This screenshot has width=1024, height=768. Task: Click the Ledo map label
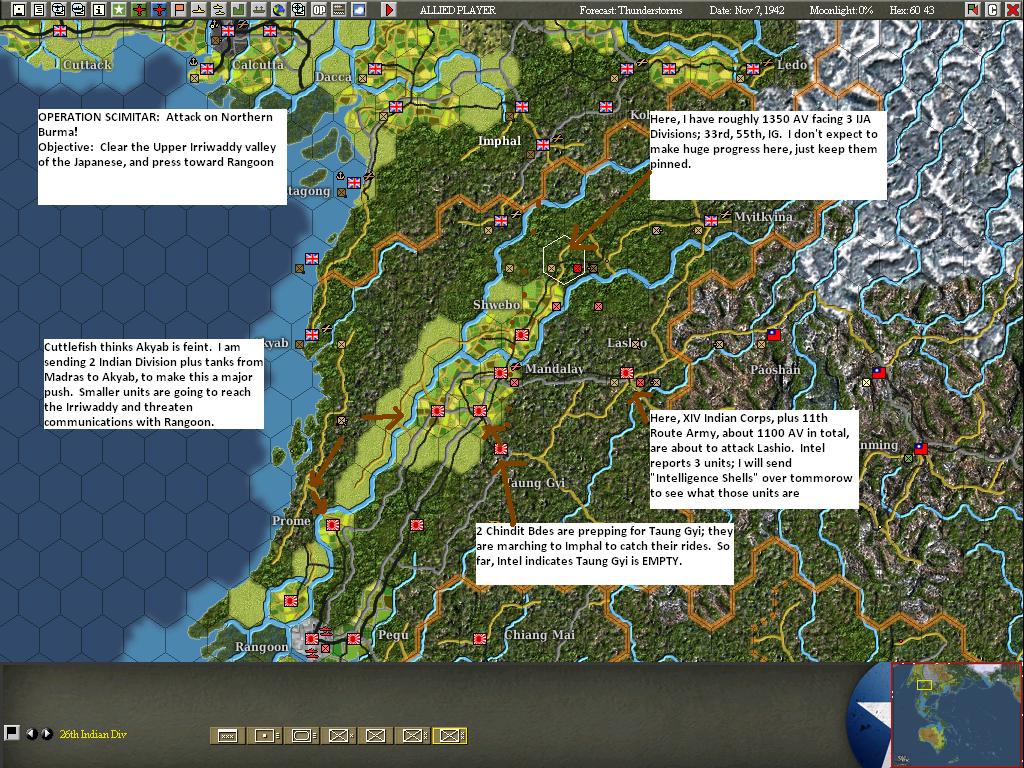(x=792, y=65)
